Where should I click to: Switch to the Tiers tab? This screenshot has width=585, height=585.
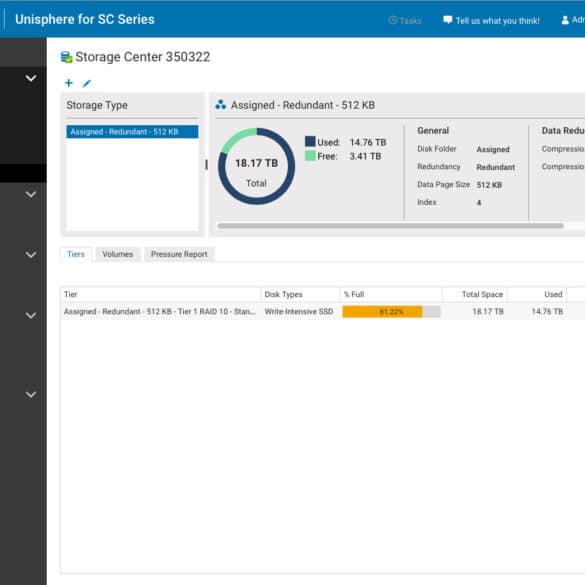pos(76,254)
